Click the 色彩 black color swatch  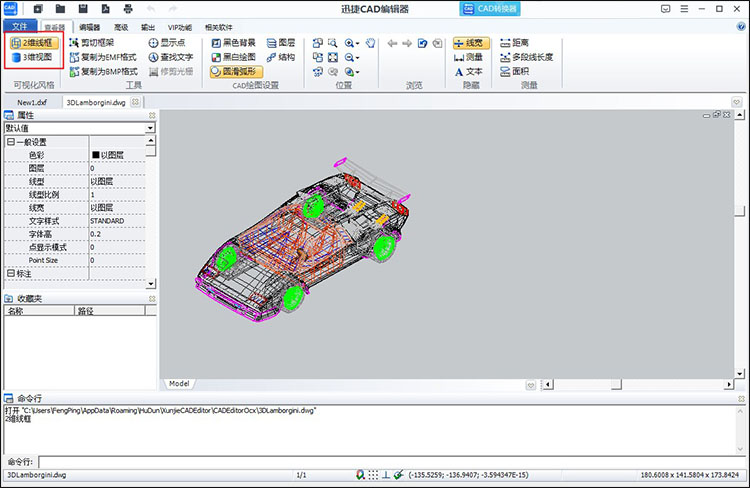coord(96,155)
